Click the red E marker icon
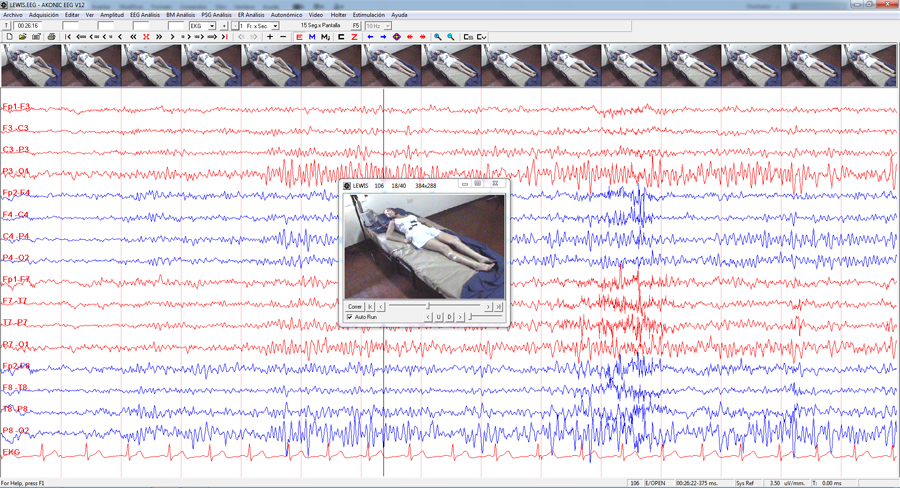The width and height of the screenshot is (900, 488). 299,37
